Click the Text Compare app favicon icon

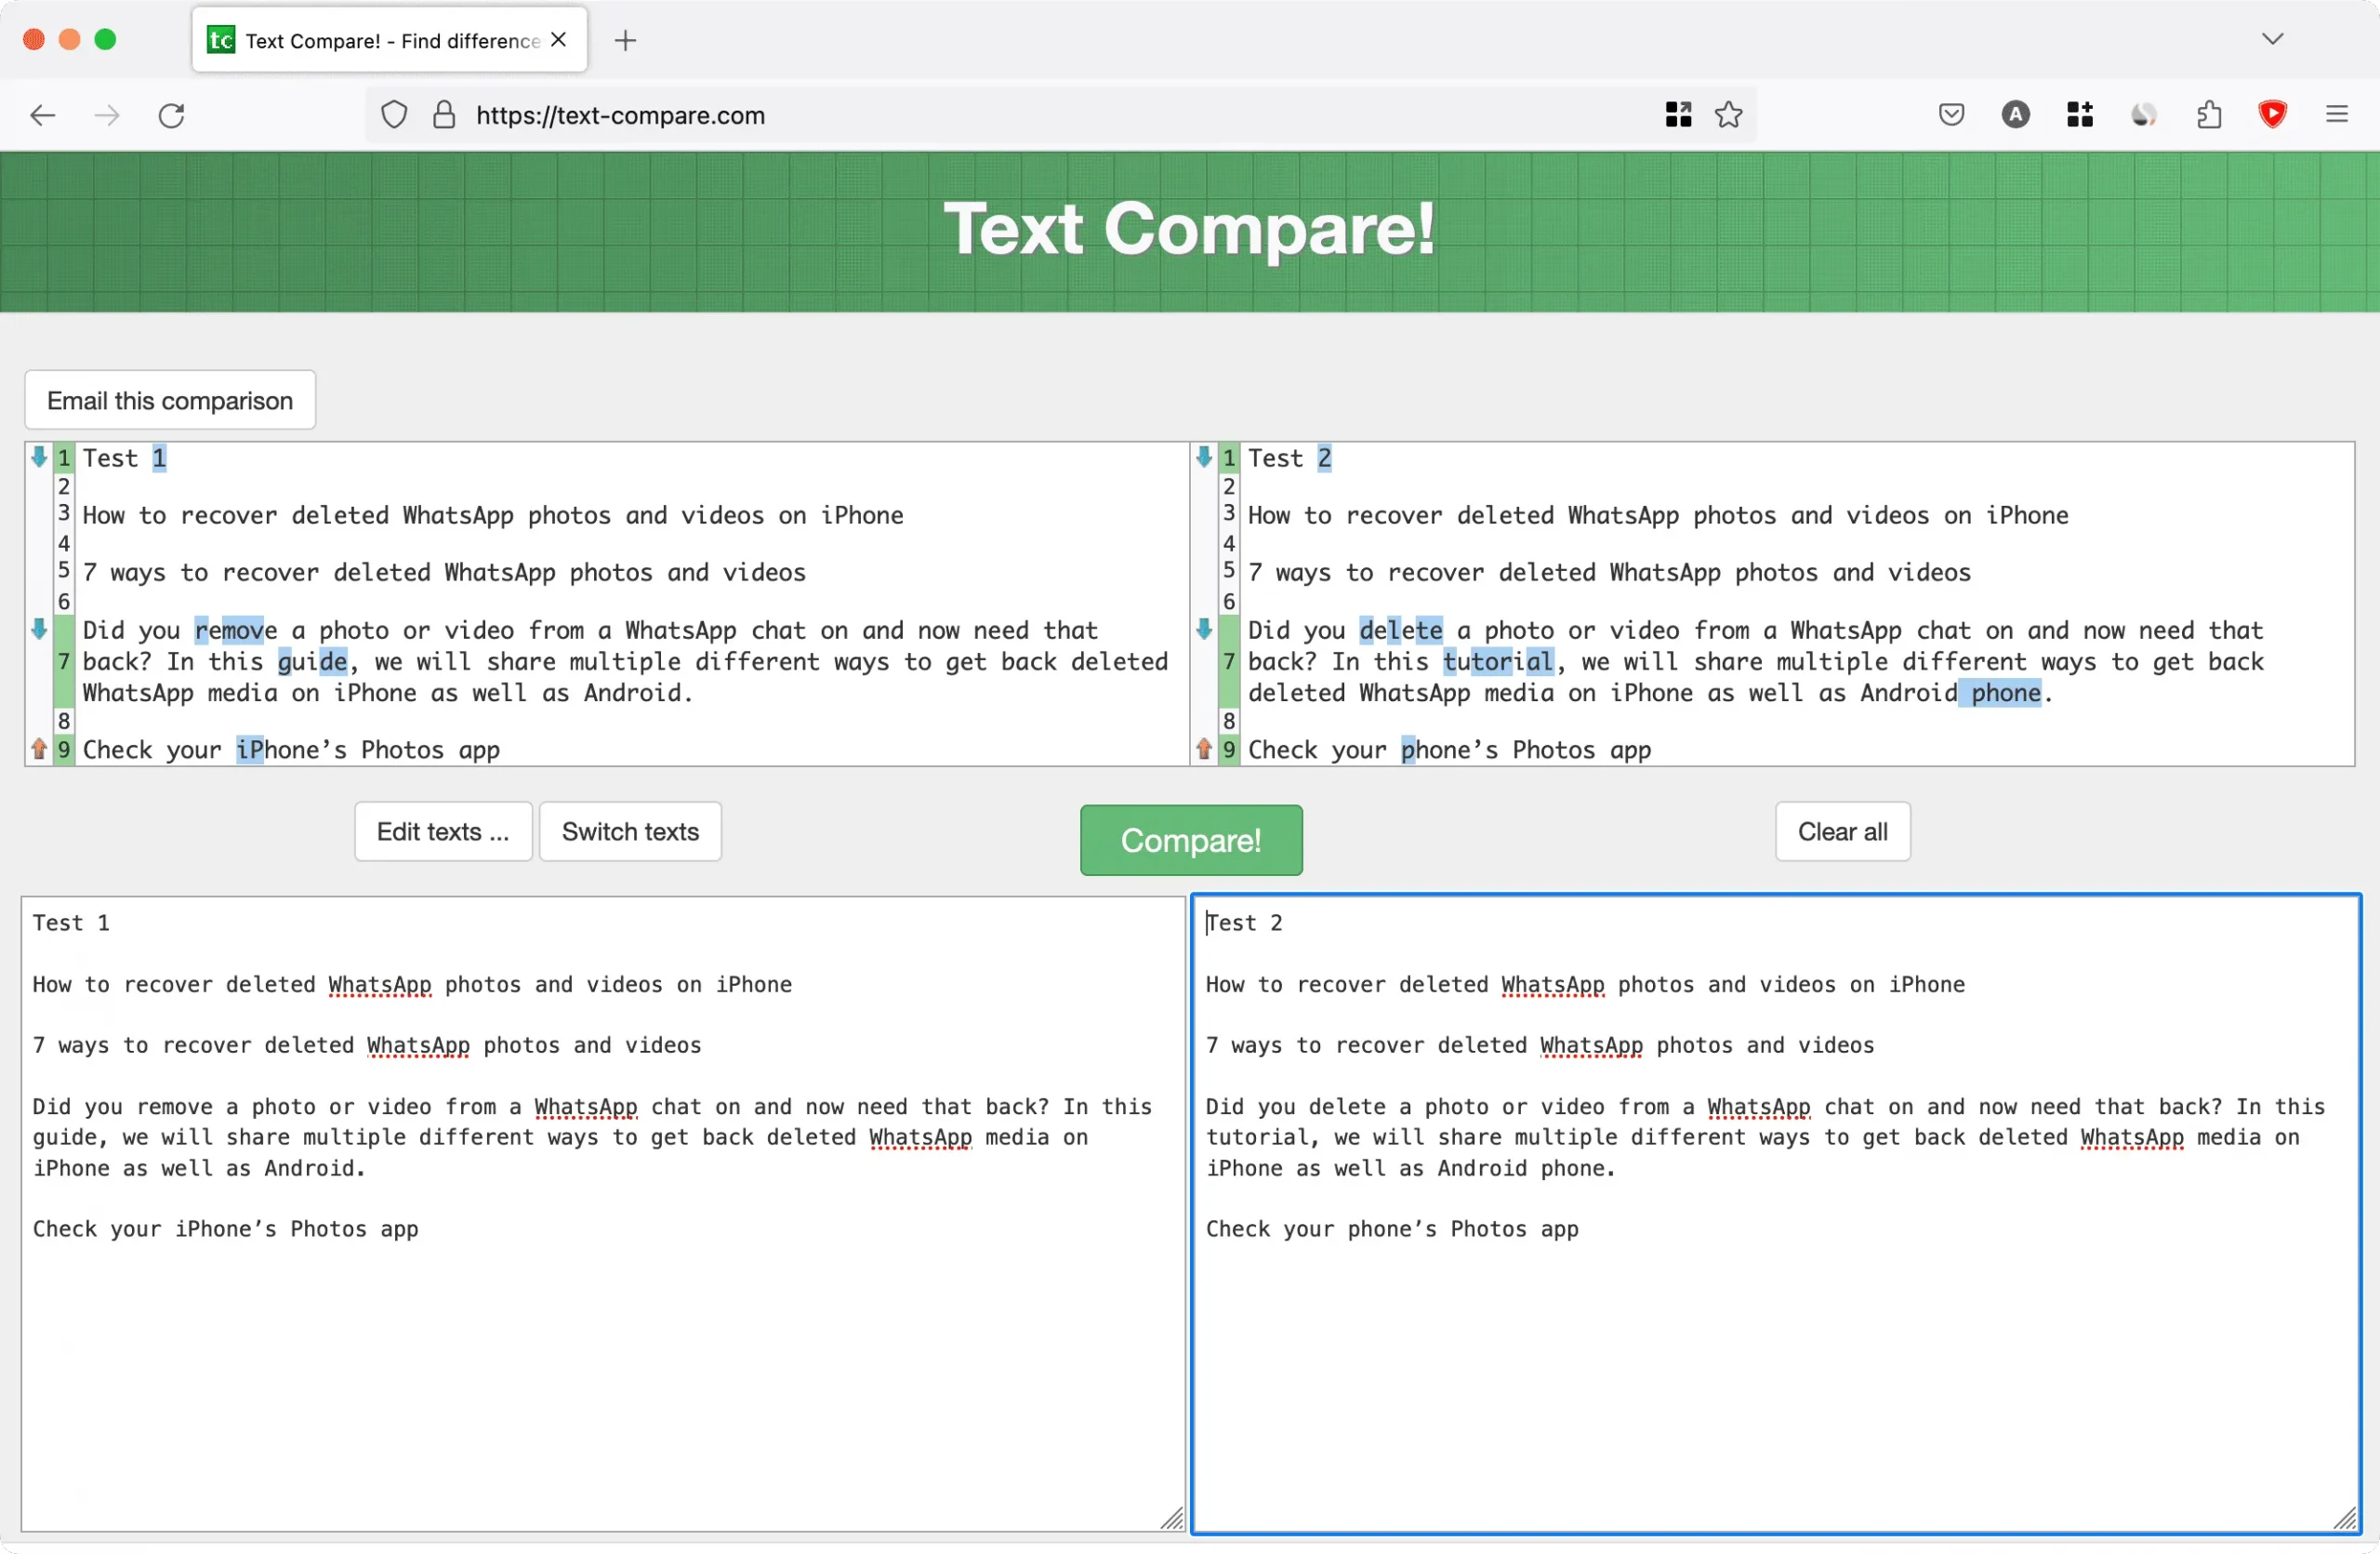[222, 40]
